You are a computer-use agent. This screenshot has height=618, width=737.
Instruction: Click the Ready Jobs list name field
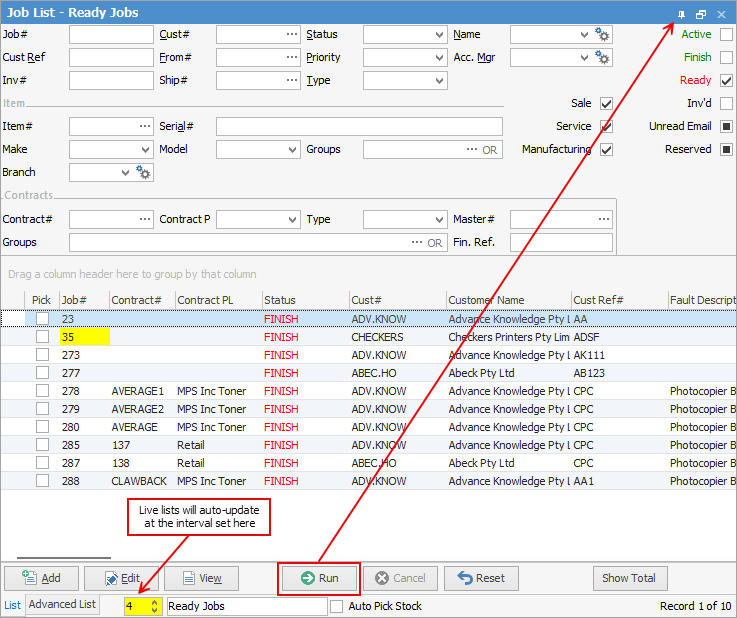tap(247, 606)
